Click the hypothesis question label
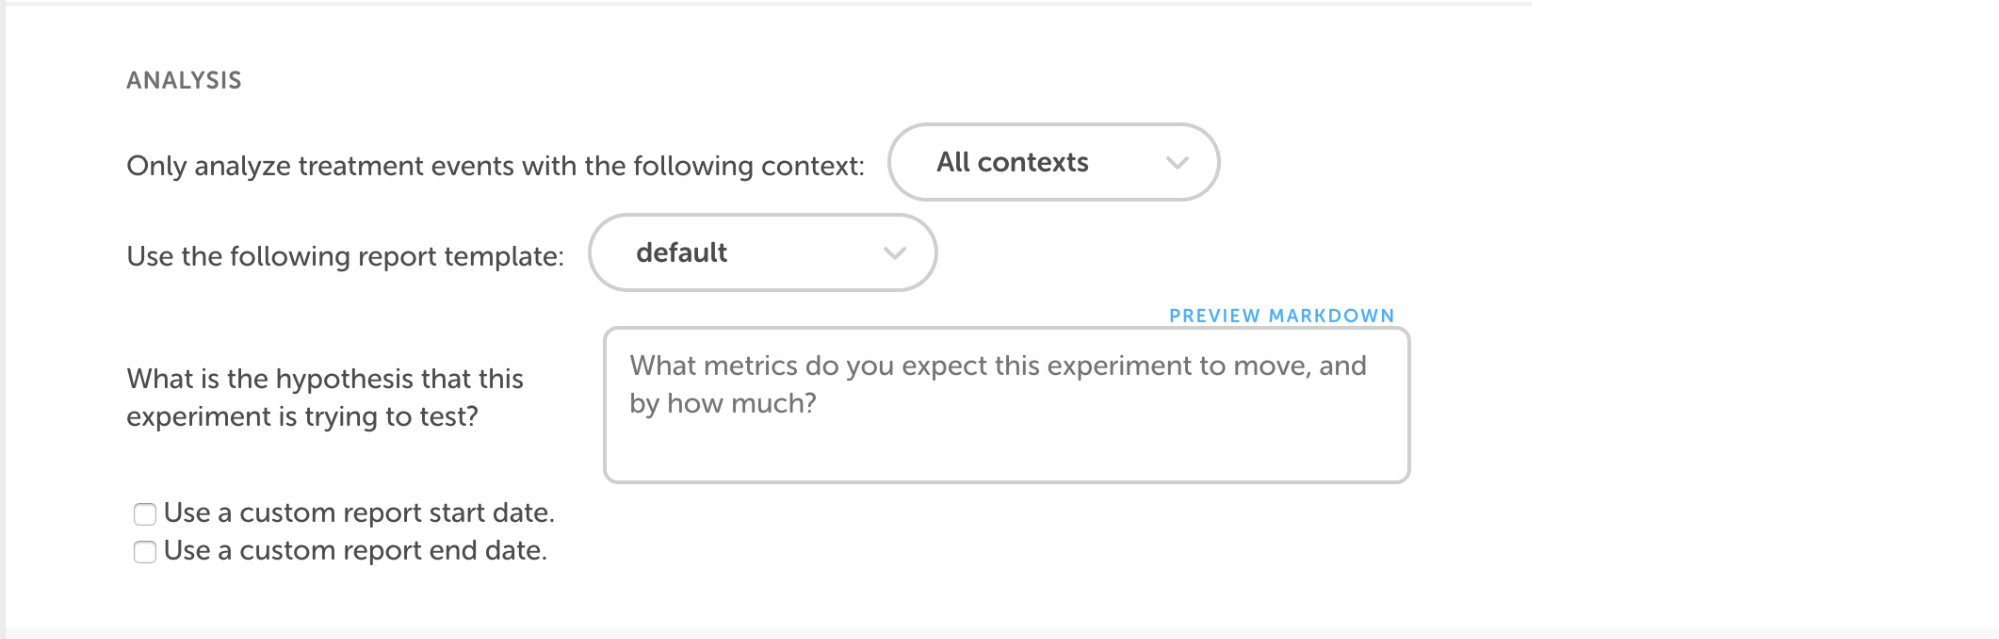This screenshot has width=1999, height=639. [325, 396]
